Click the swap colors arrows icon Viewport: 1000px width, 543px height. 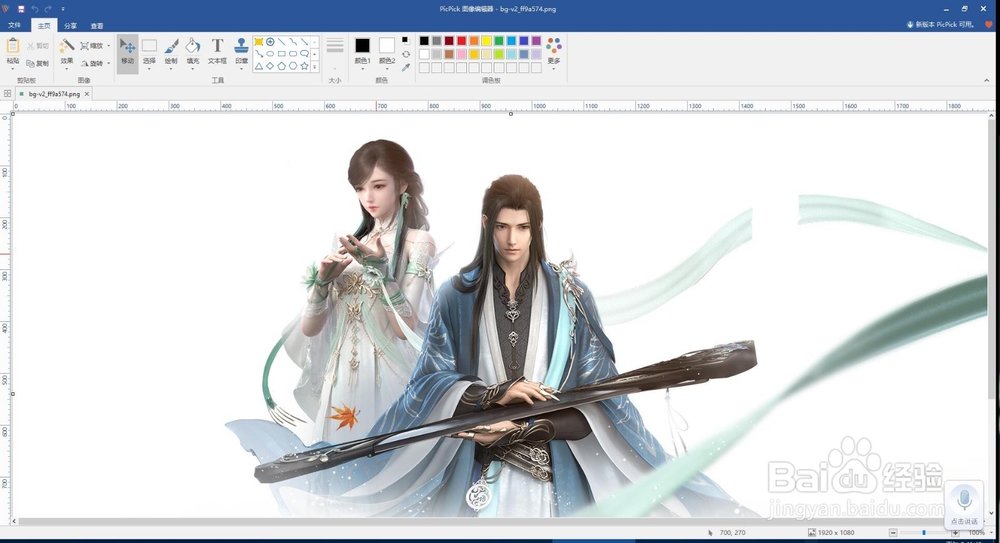(406, 54)
